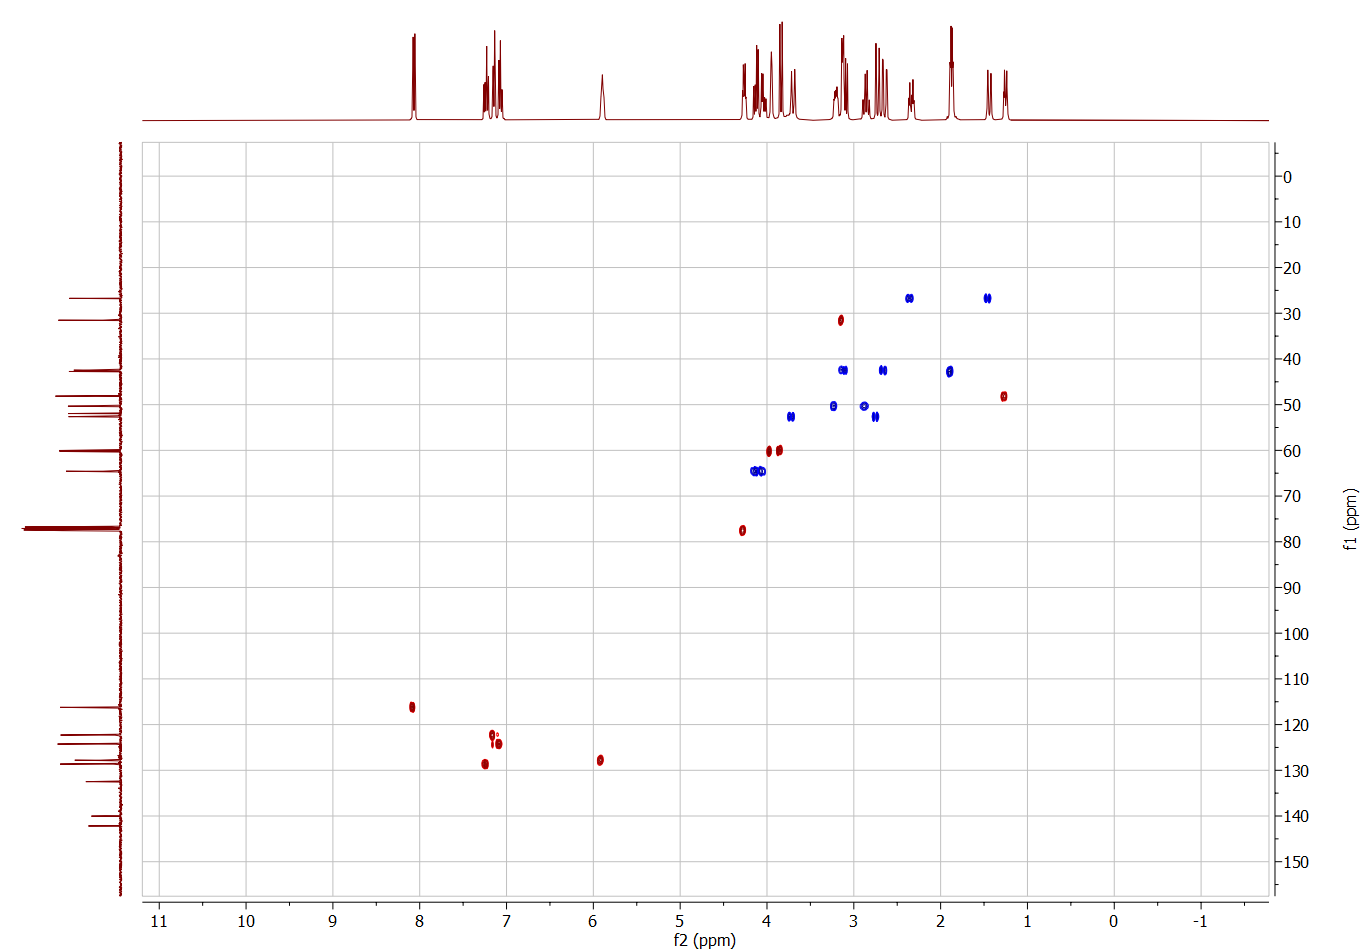
Task: Select the red cross peak at 5.9 ppm
Action: point(600,760)
